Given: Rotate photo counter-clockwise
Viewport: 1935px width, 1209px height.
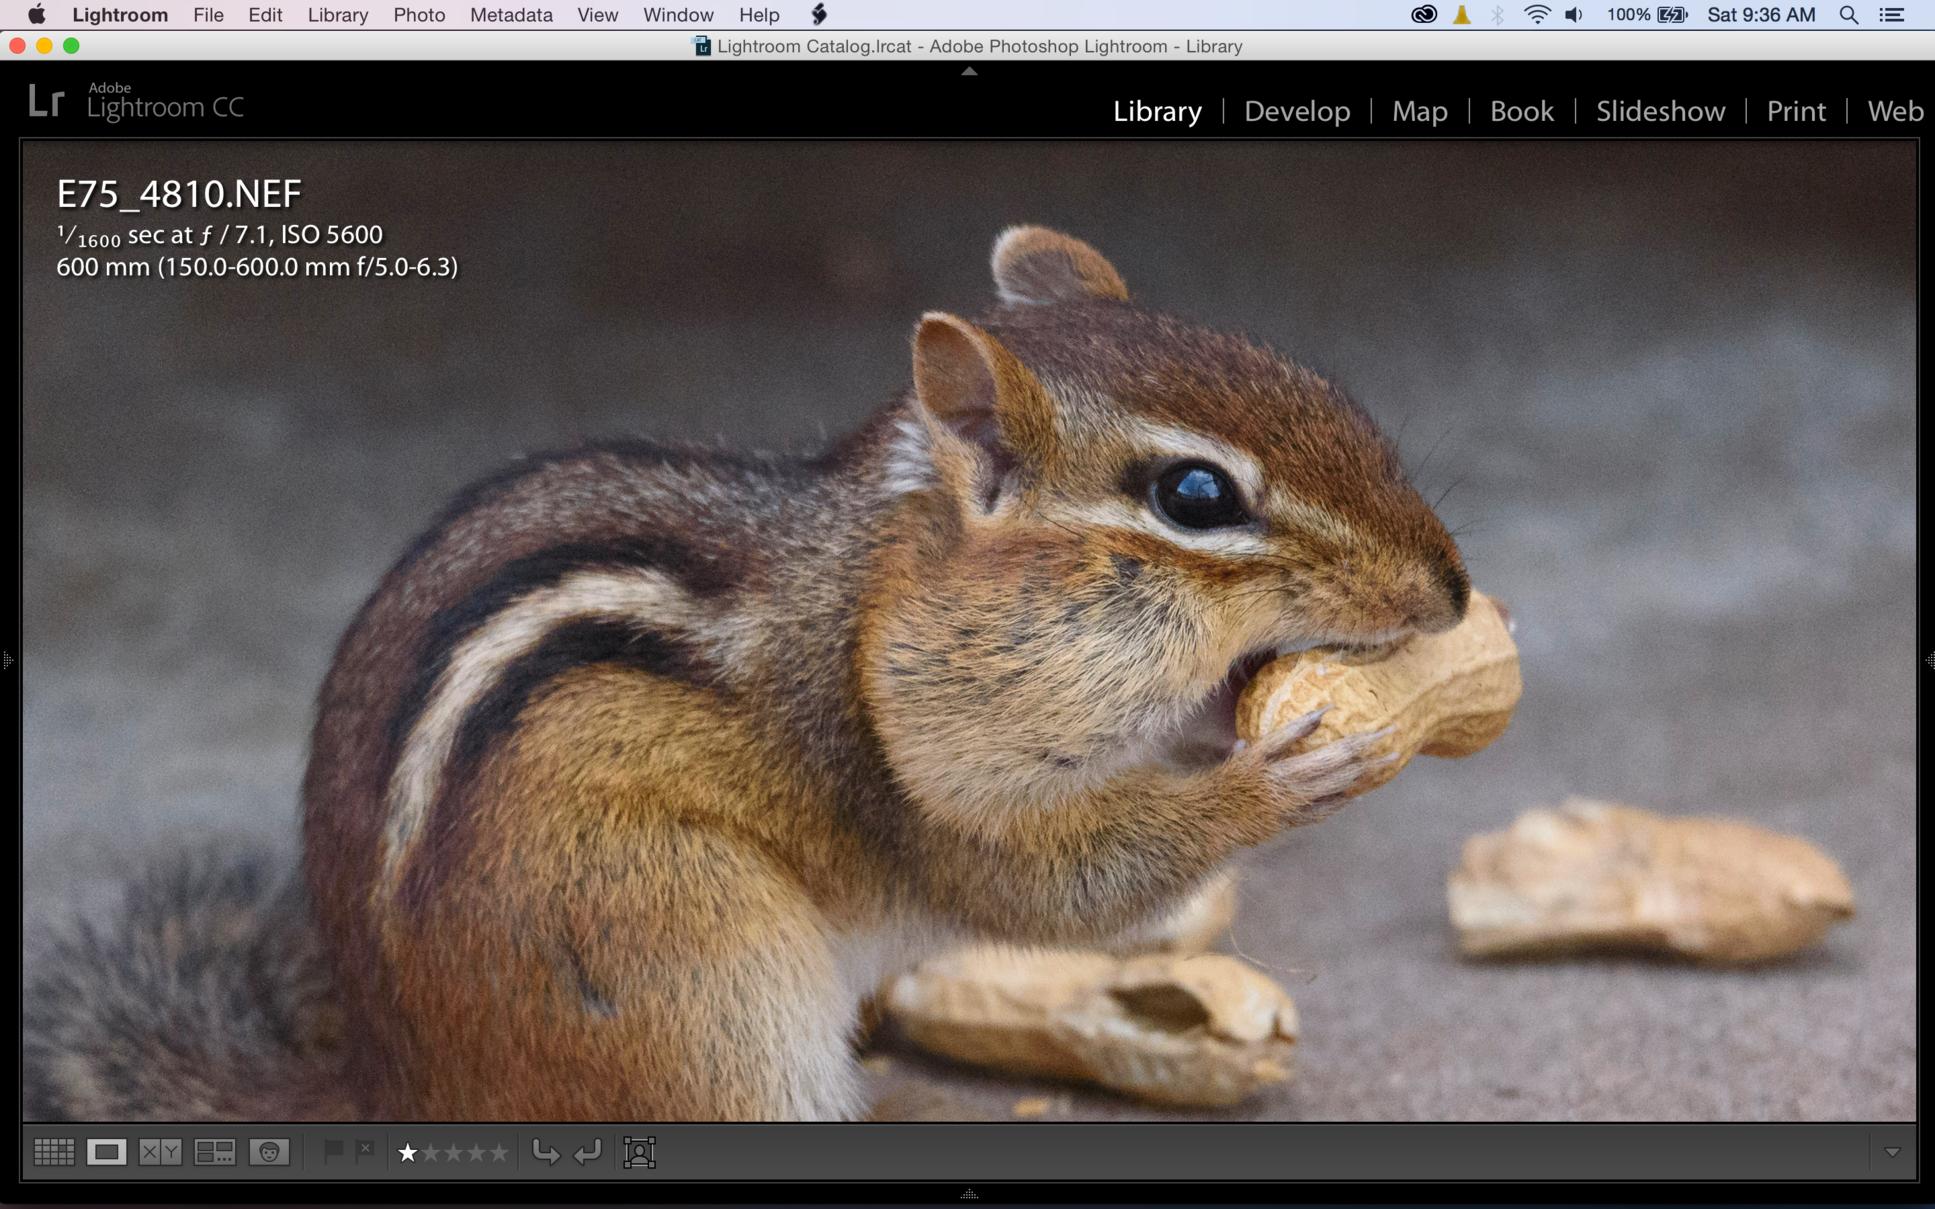Looking at the screenshot, I should tap(546, 1152).
